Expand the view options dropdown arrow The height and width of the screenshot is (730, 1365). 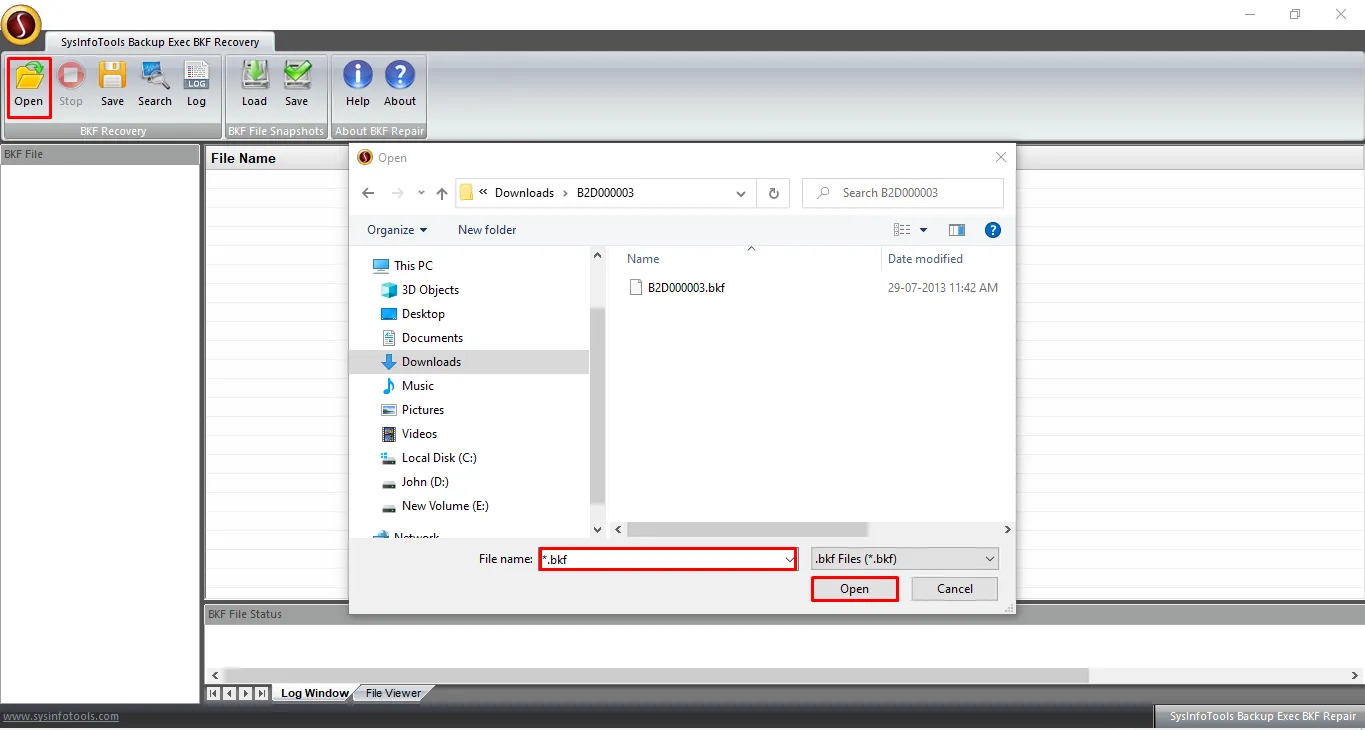click(923, 230)
